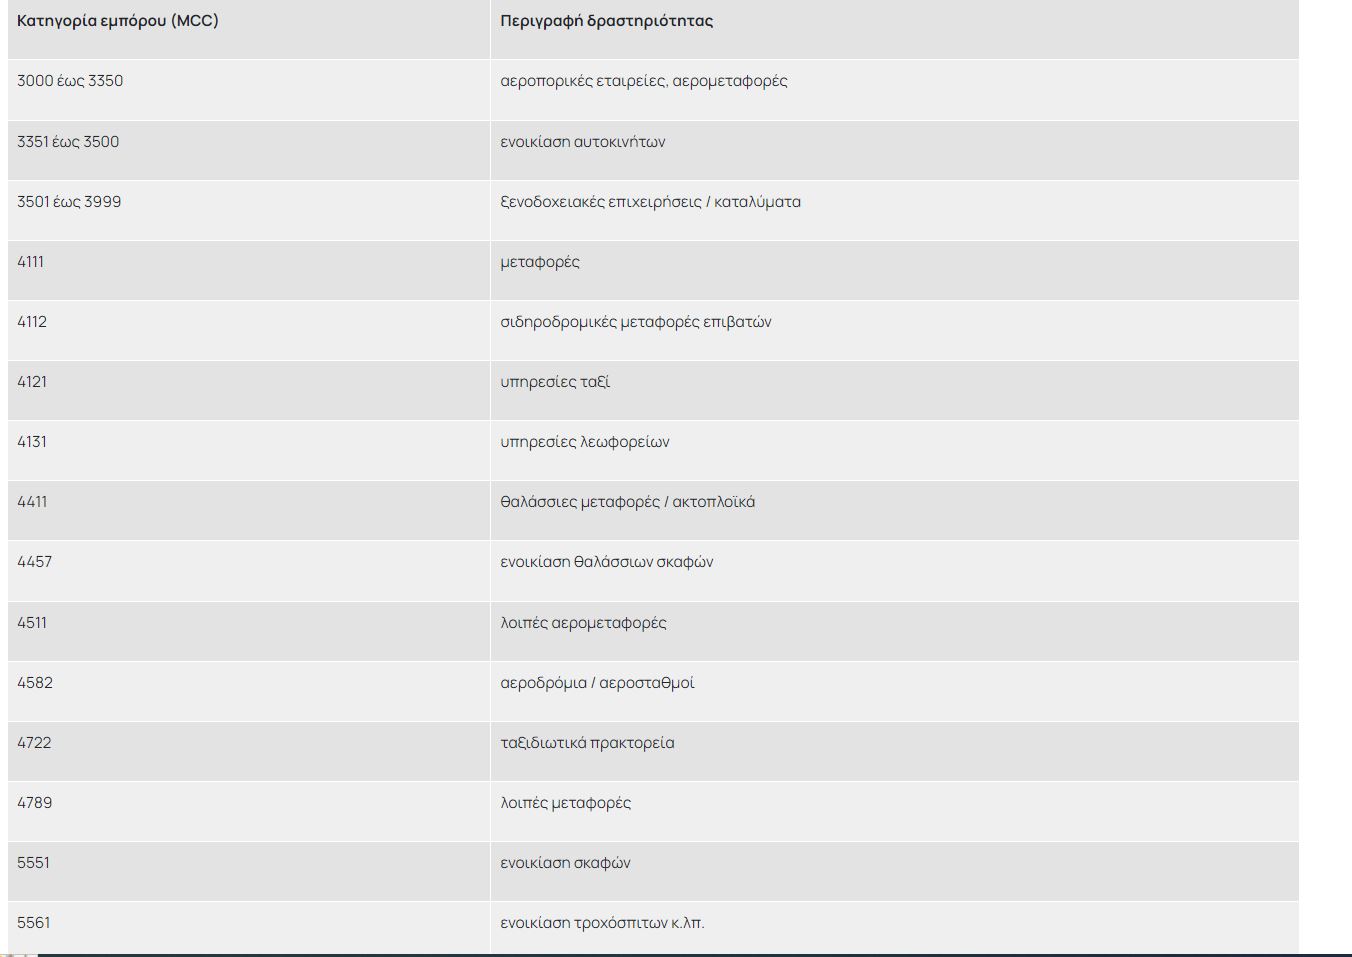Select the MCC code 4789 cell
The image size is (1352, 957).
35,803
